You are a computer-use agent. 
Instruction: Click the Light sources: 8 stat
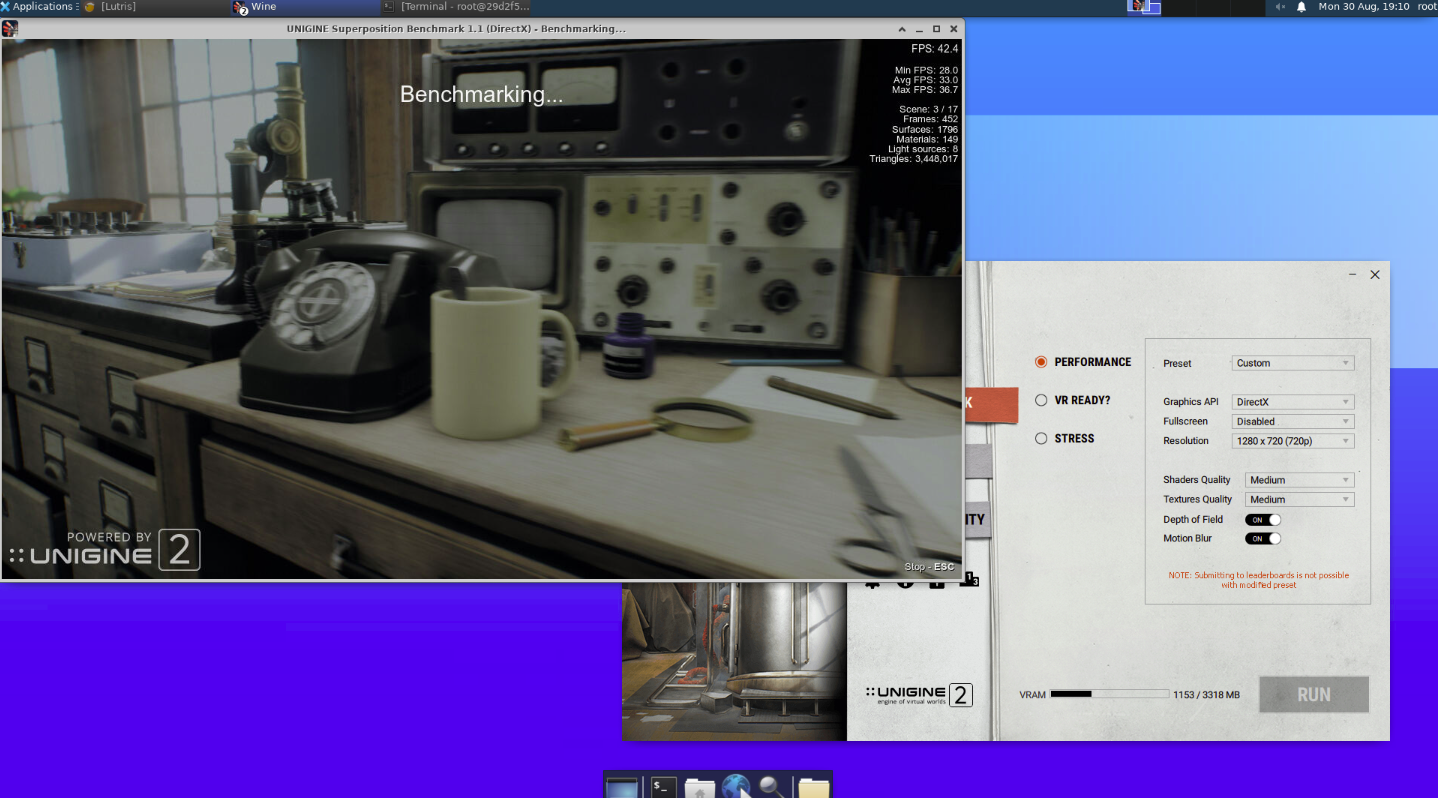pos(923,149)
